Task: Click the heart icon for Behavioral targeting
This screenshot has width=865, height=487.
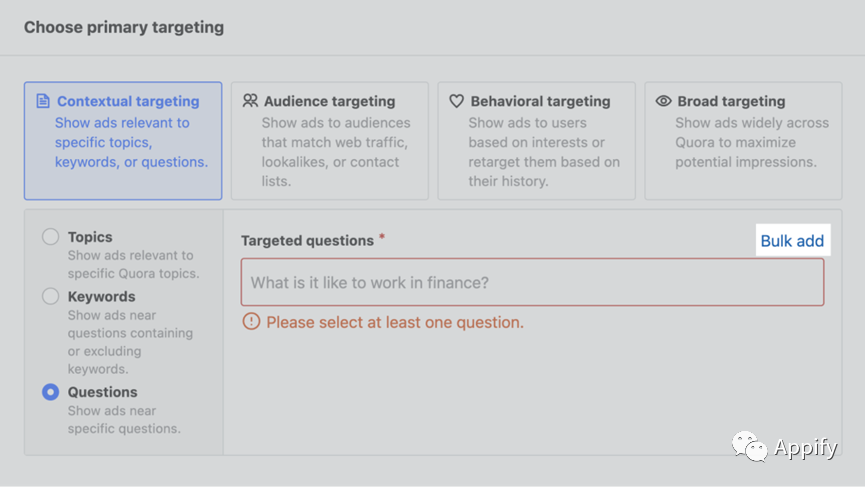Action: pos(456,101)
